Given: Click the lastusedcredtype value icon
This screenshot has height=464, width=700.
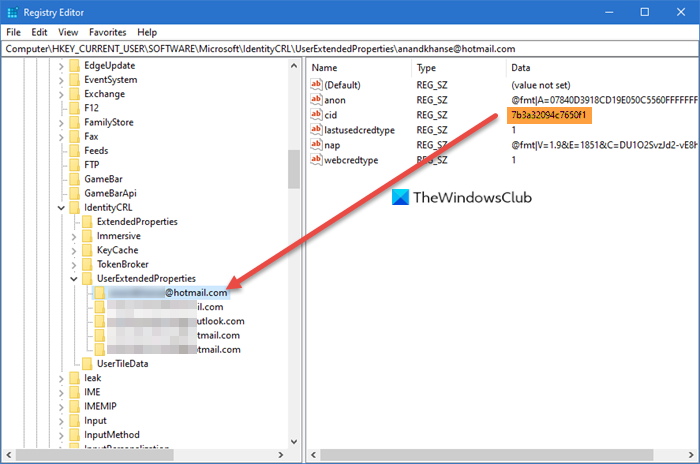Looking at the screenshot, I should (x=316, y=130).
